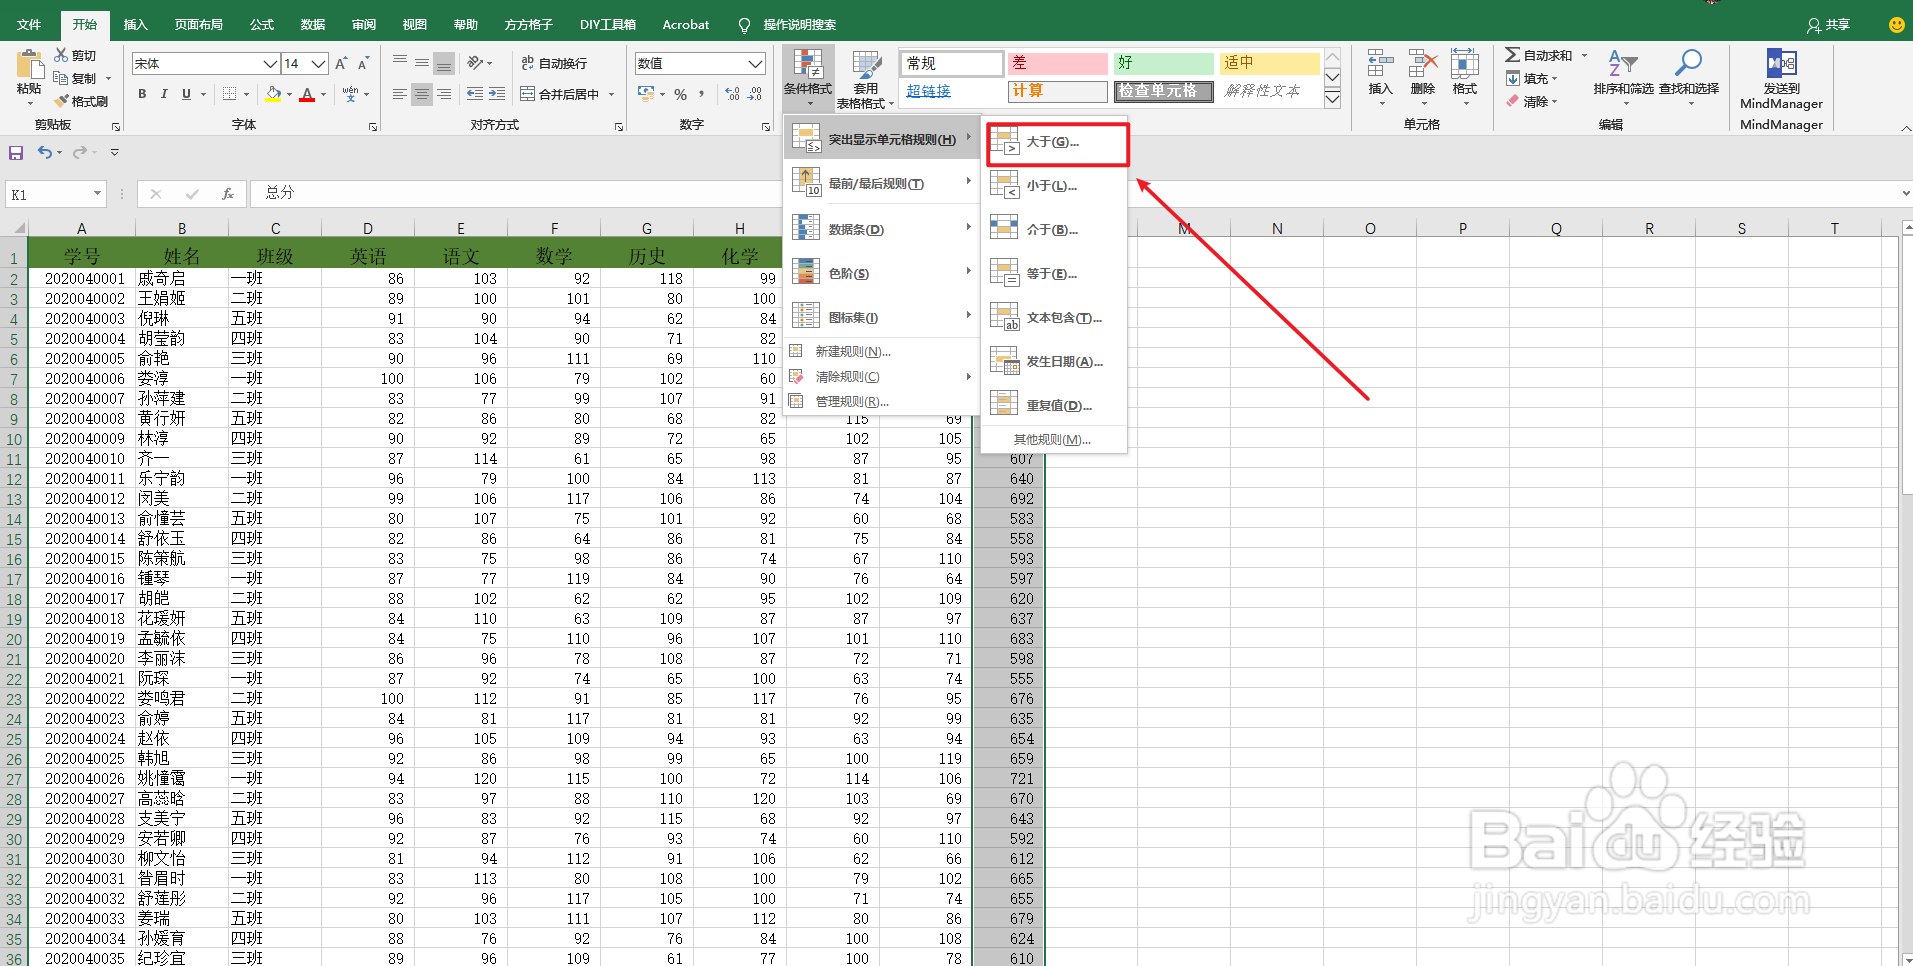The image size is (1913, 966).
Task: Click the percent style icon
Action: tap(680, 94)
